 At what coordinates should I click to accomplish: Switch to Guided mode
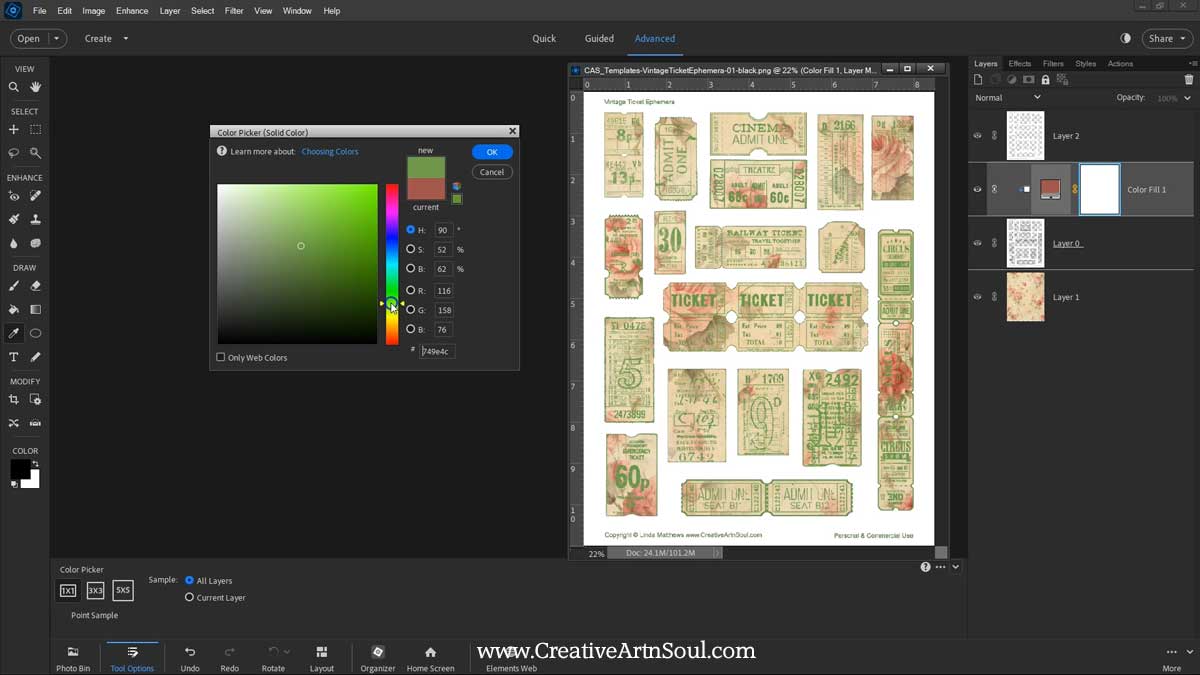point(599,39)
